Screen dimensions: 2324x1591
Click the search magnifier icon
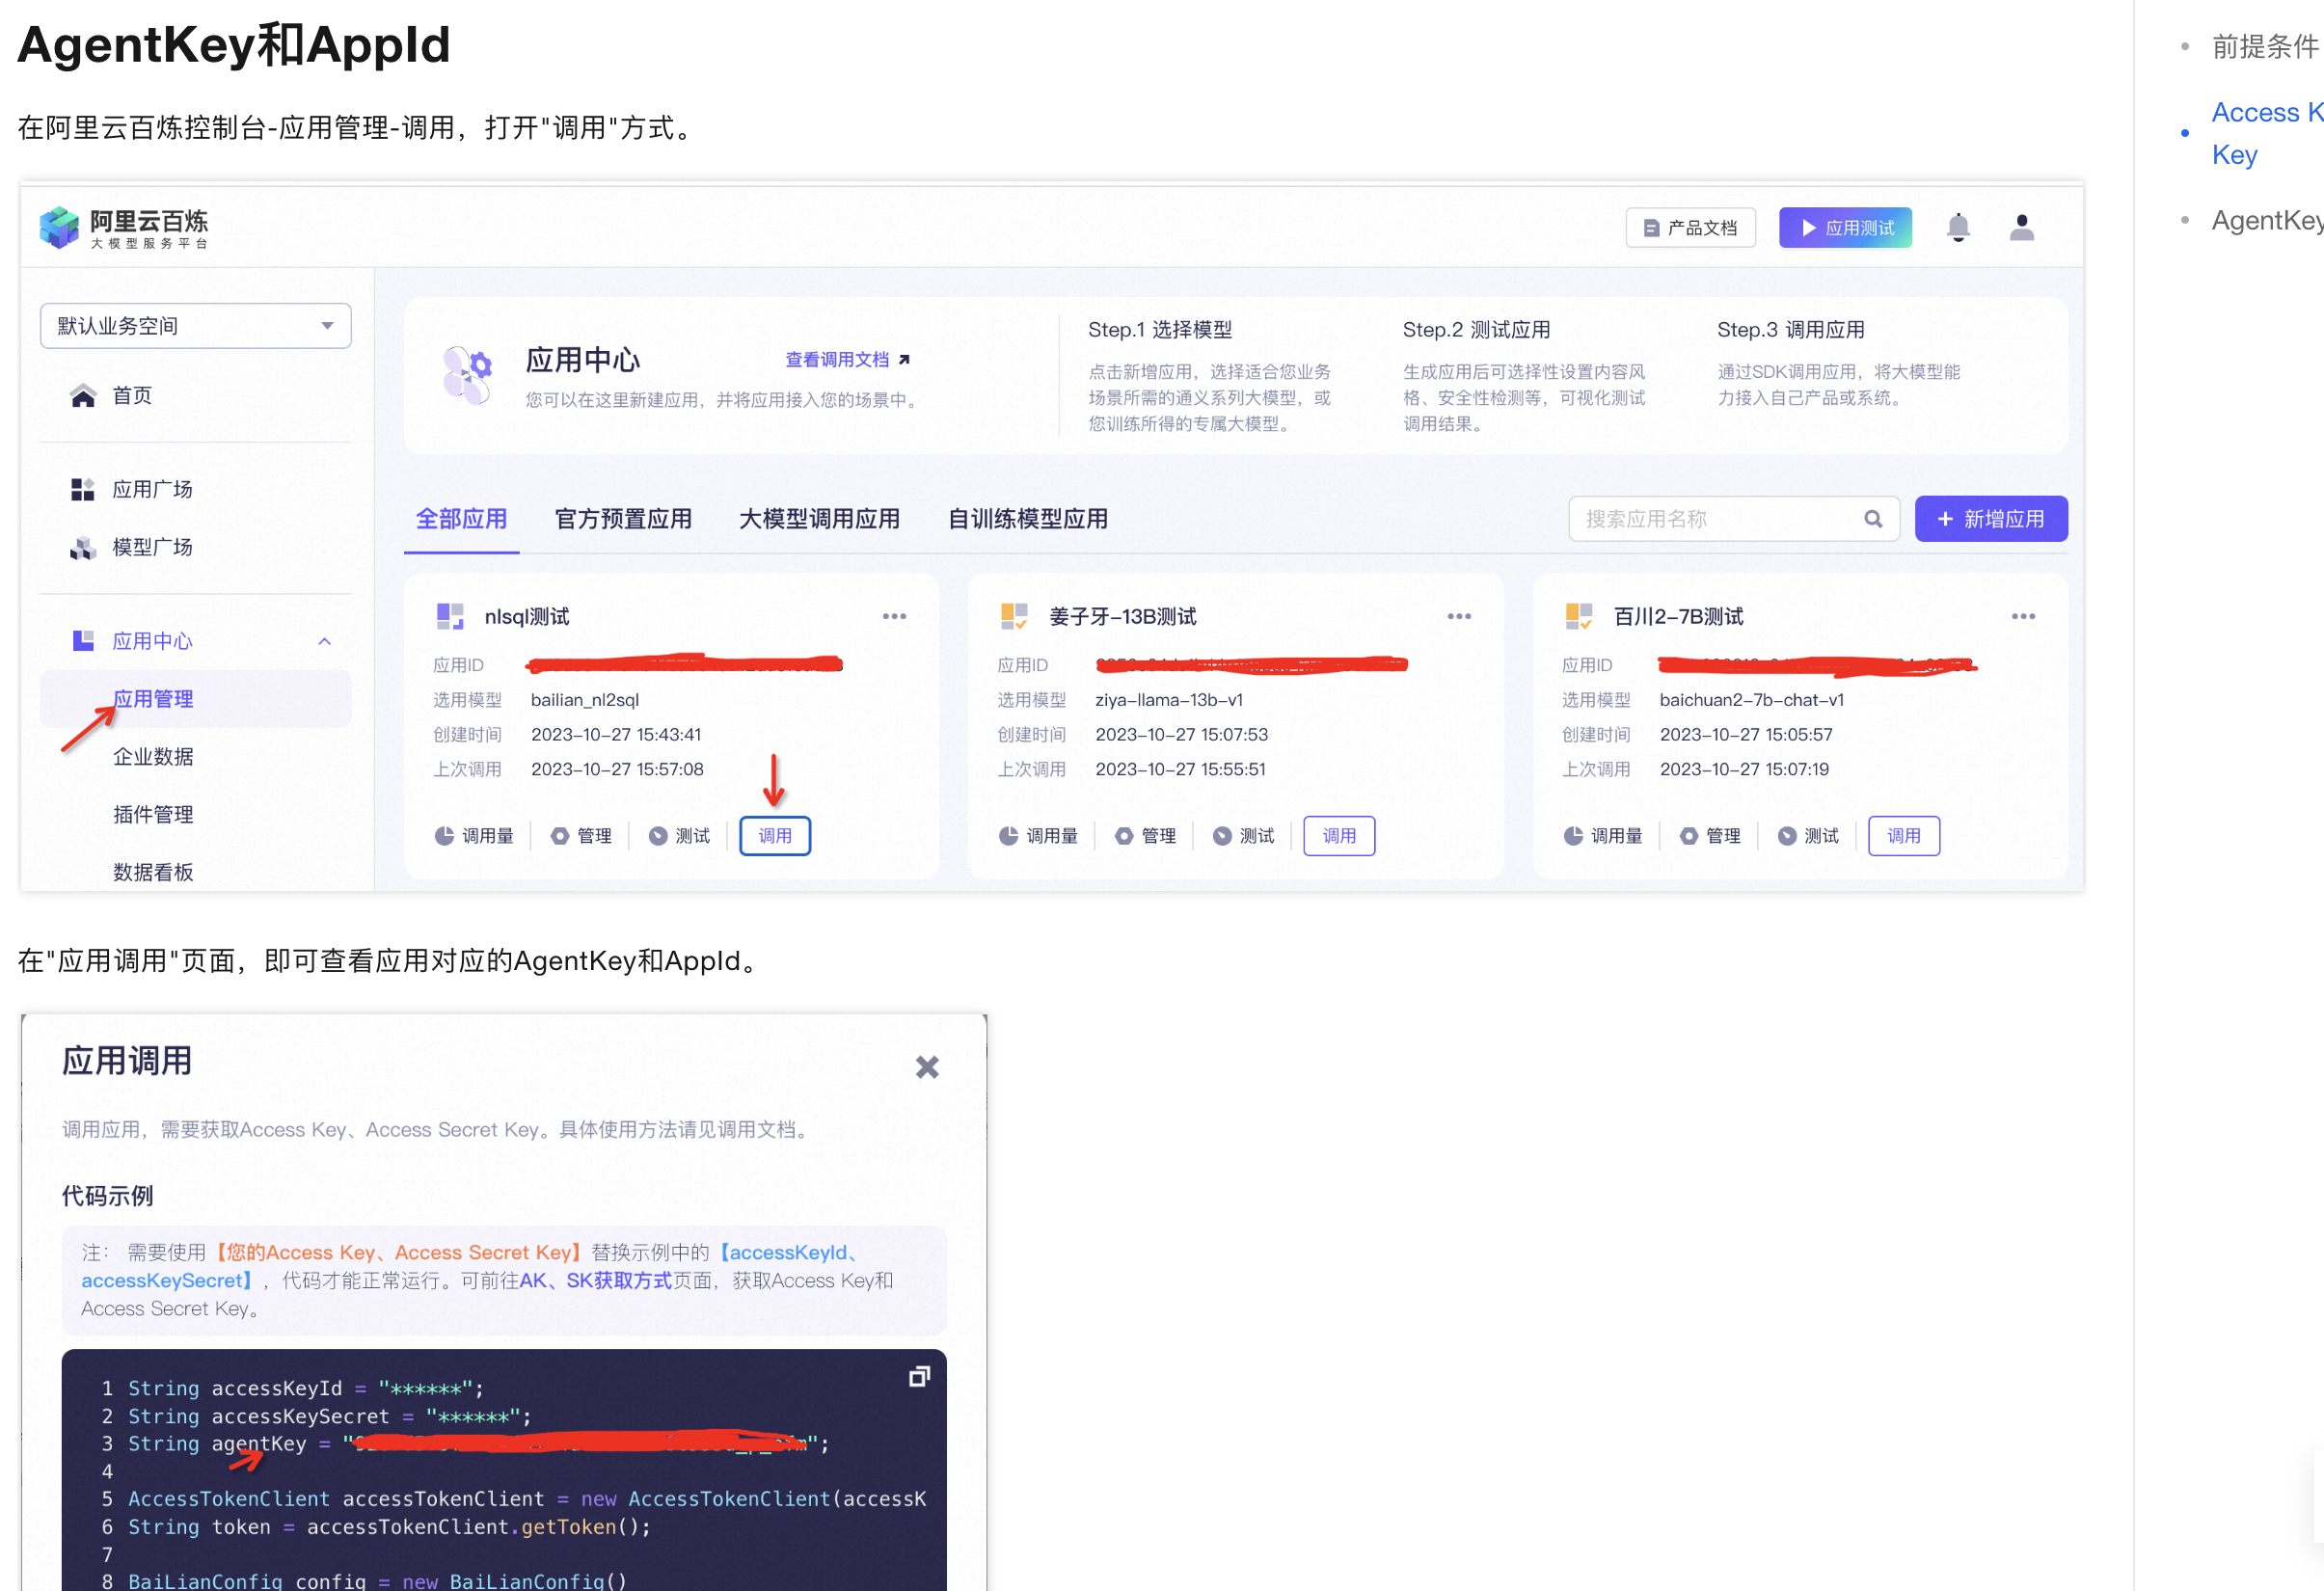click(x=1872, y=519)
